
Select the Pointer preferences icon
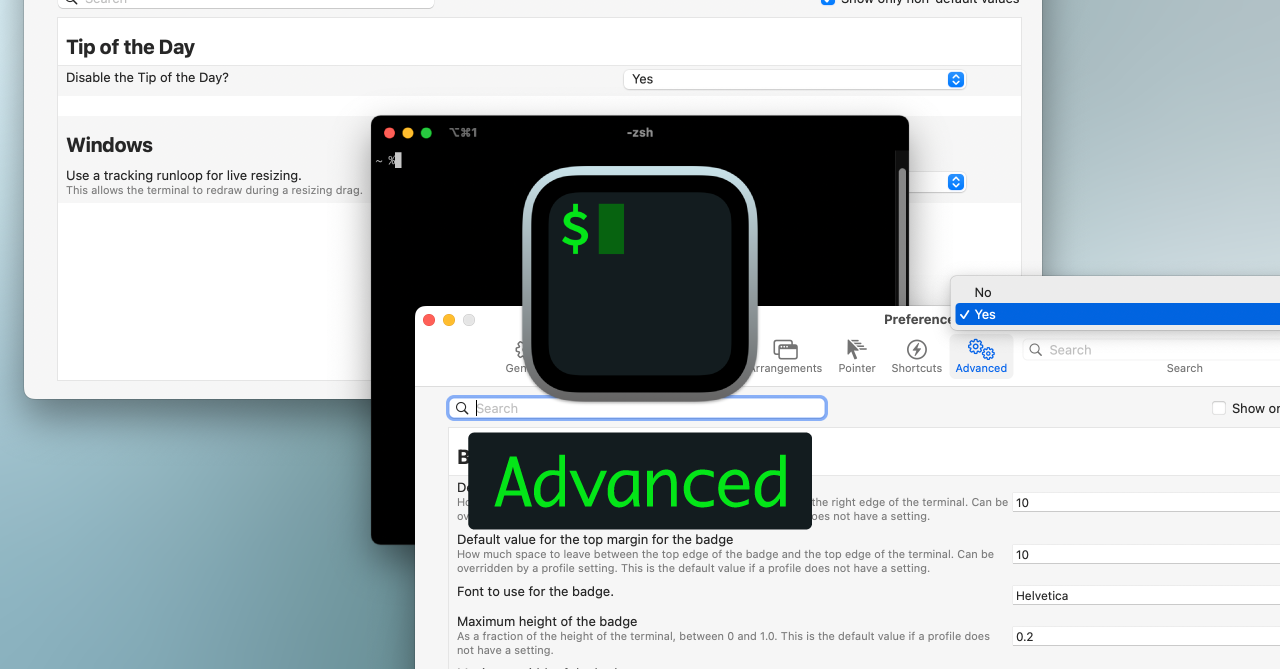click(856, 348)
